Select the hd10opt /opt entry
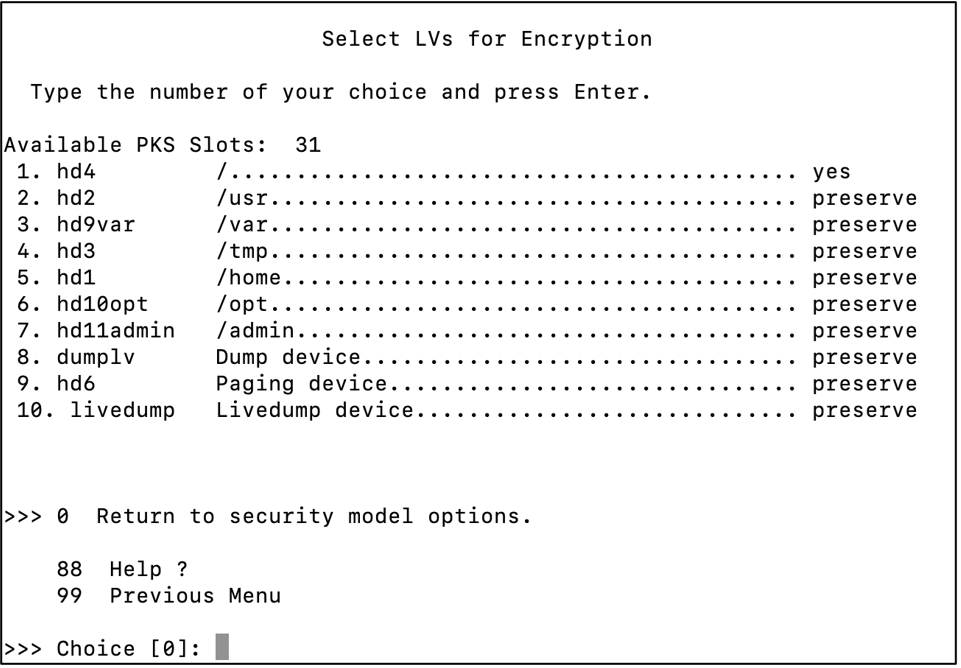961x668 pixels. (466, 305)
